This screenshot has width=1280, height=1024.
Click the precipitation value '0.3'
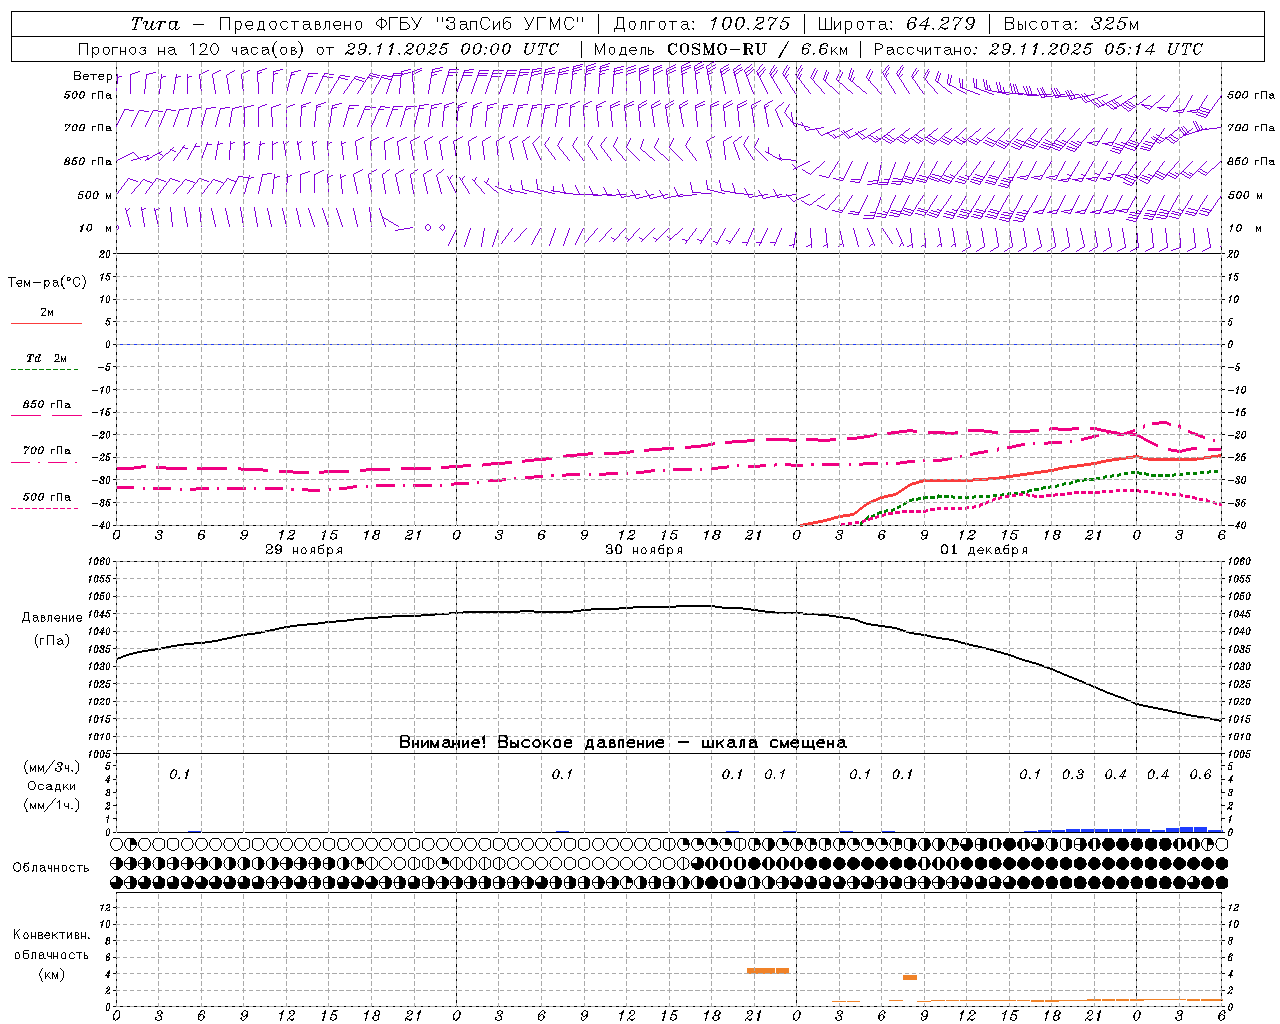[1073, 775]
